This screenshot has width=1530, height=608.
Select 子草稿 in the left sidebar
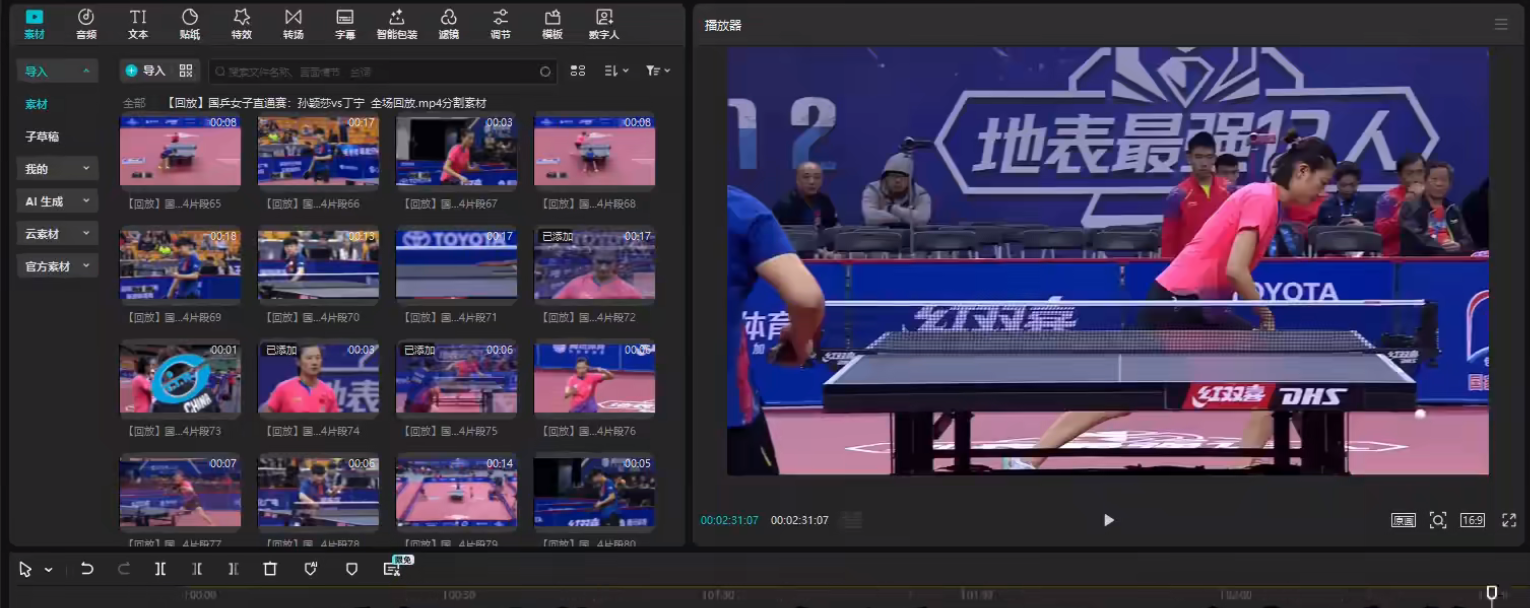pos(42,137)
